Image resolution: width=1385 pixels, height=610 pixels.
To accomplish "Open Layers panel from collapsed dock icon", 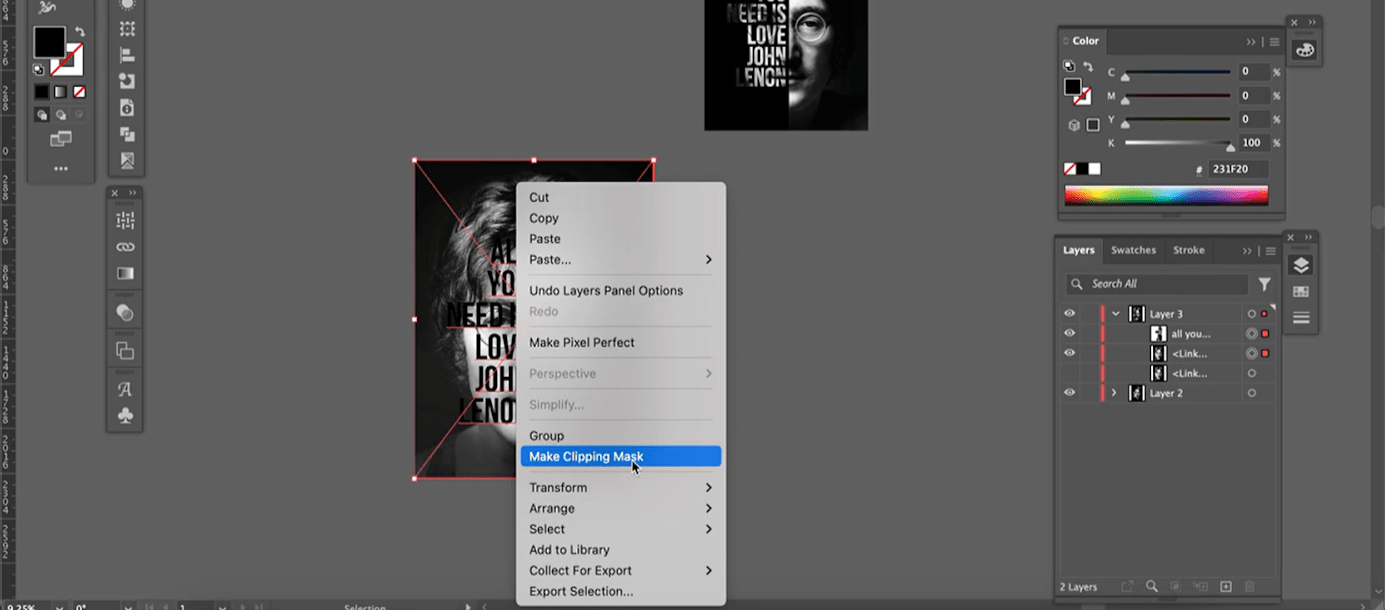I will coord(1301,265).
